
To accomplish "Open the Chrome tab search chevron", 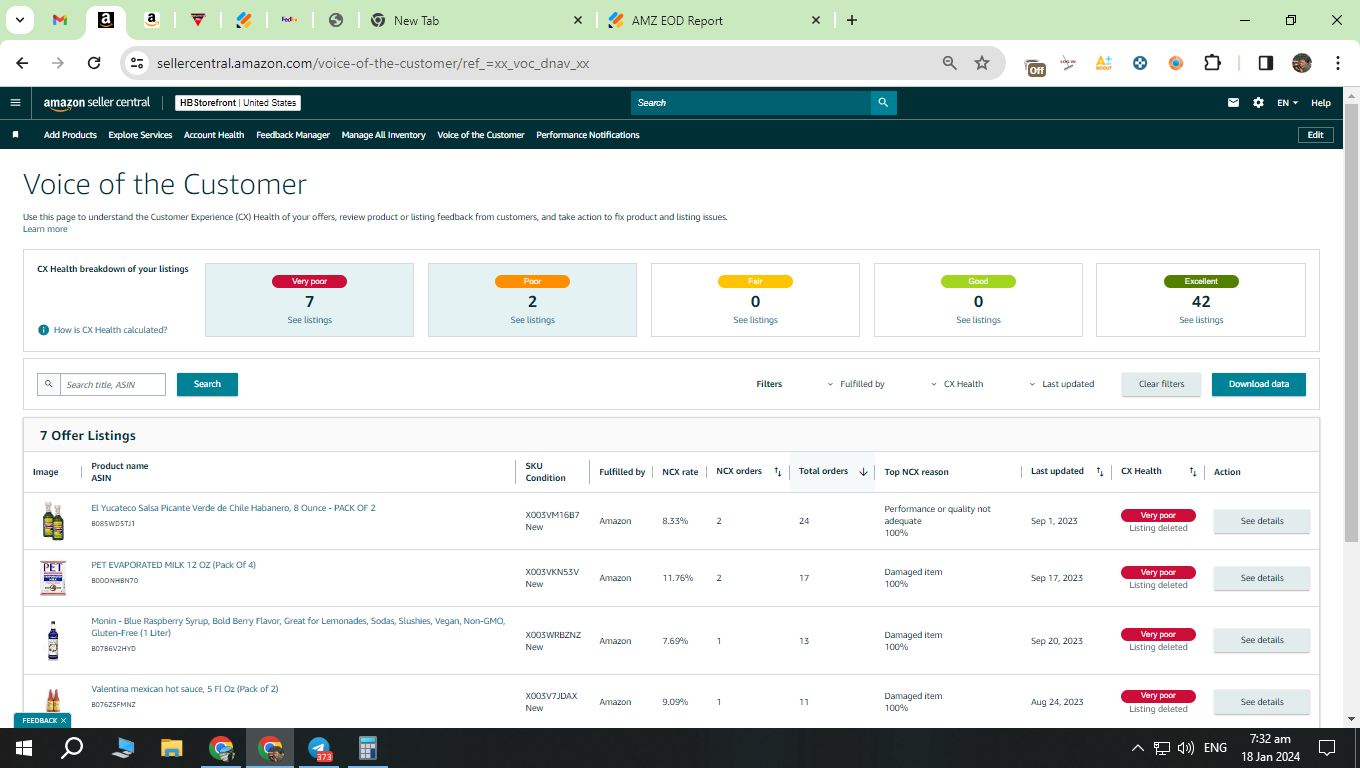I will click(x=21, y=20).
